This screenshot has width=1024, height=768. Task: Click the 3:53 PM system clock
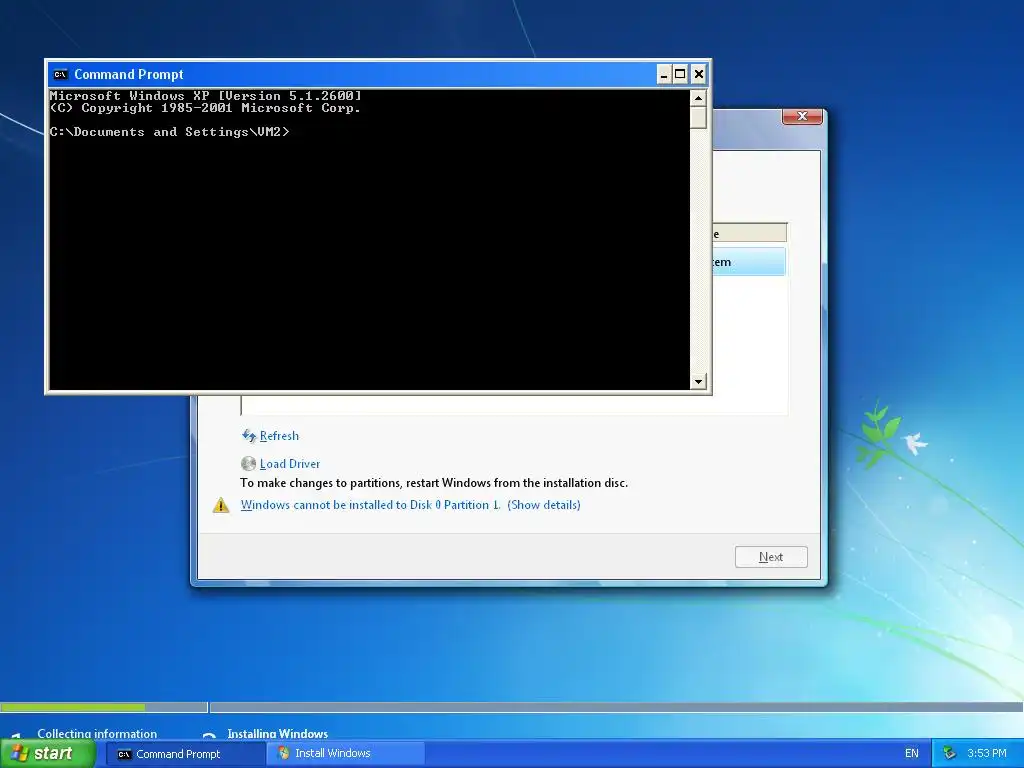(x=987, y=754)
